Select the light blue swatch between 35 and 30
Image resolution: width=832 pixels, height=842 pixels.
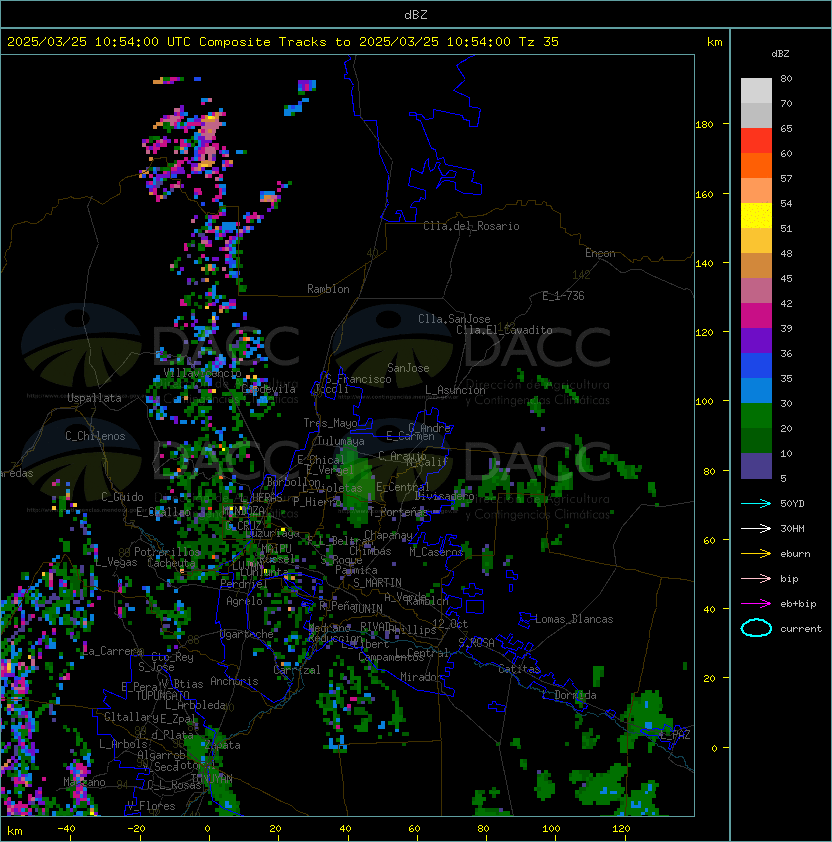756,391
